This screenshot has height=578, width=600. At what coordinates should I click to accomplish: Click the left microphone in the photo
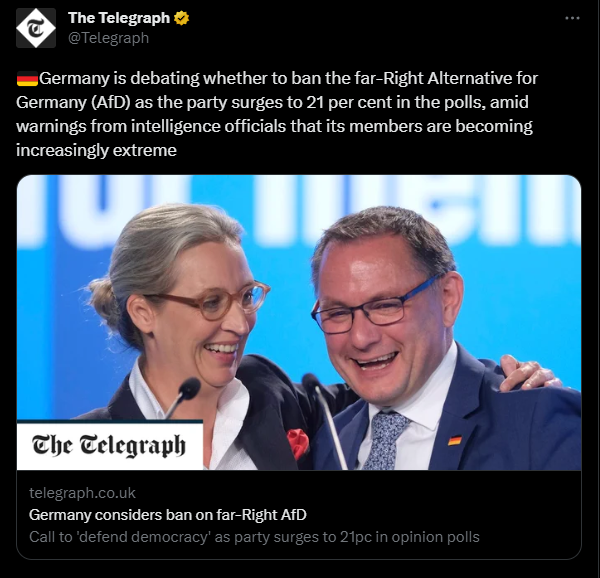185,396
